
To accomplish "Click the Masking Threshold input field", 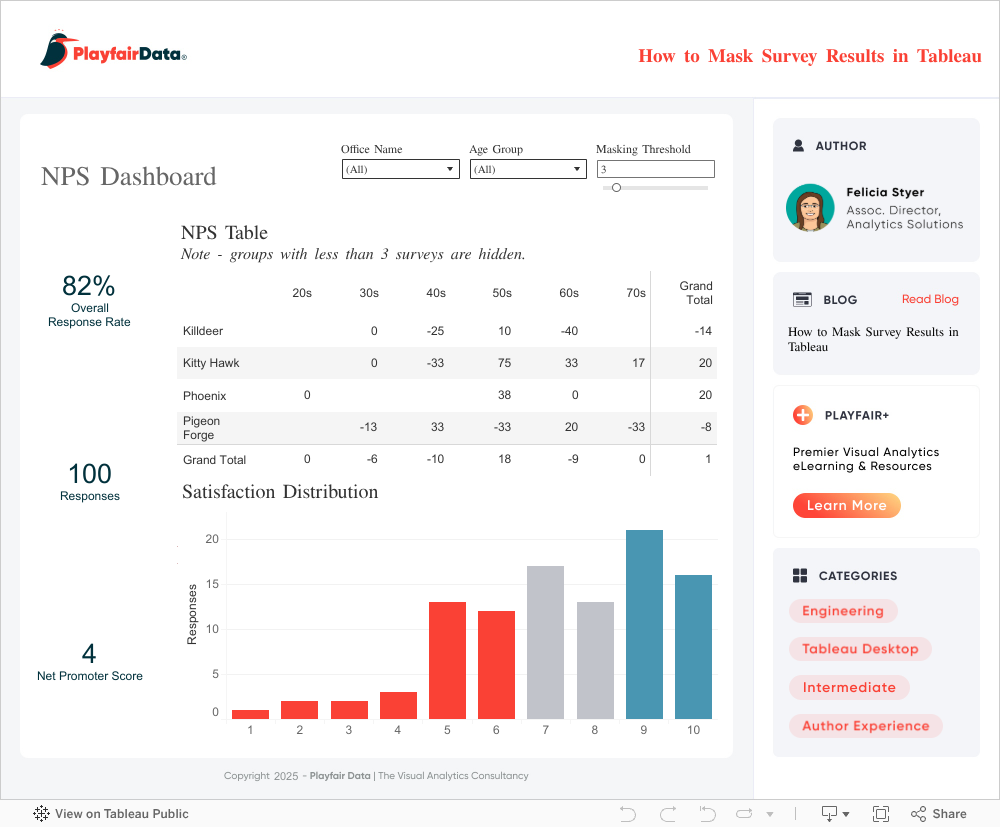I will point(655,170).
